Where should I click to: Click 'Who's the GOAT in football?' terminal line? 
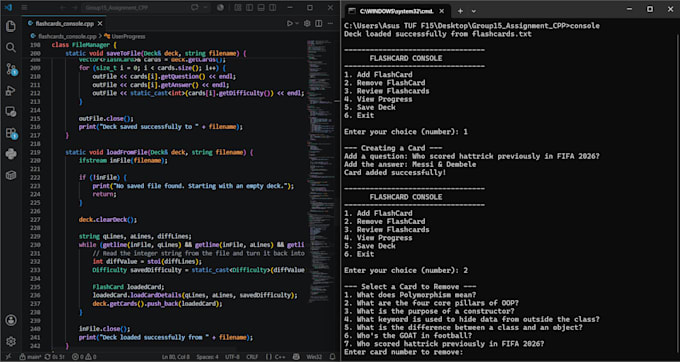tap(408, 336)
